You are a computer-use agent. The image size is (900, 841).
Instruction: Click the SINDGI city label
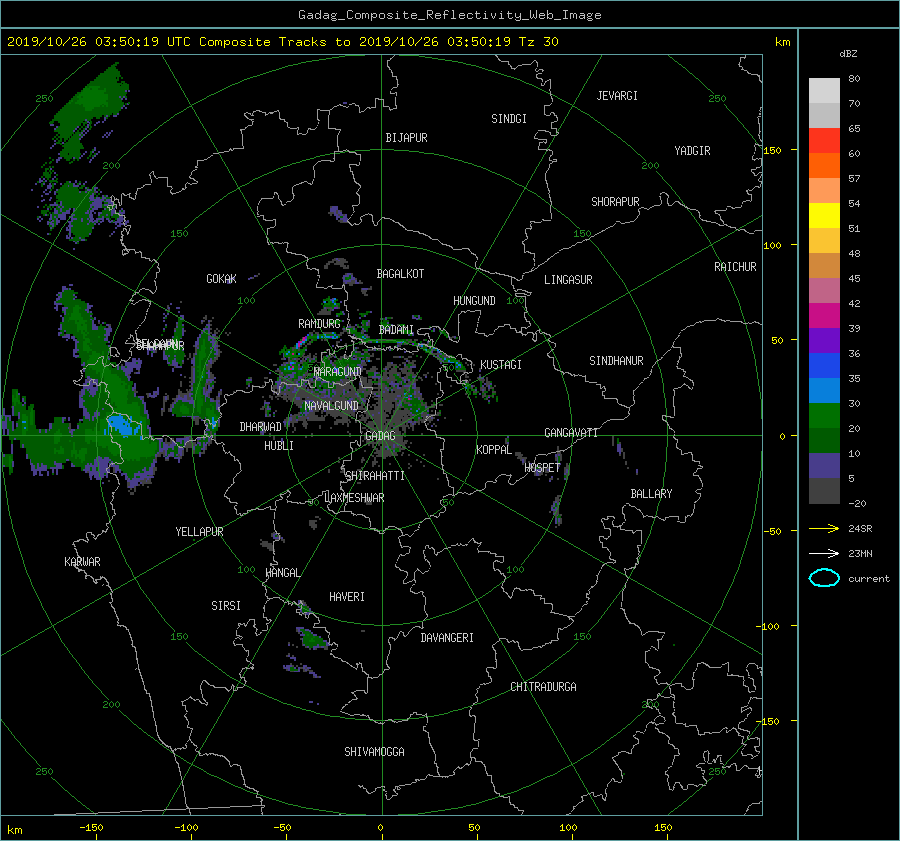(509, 119)
